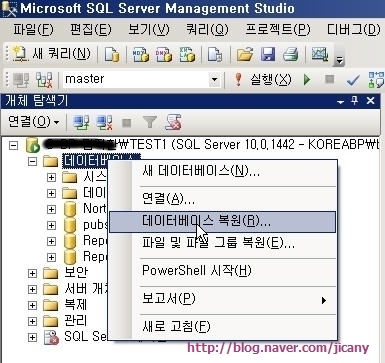Click the Analysis Services MDX Query icon
Screen dimensions: 385x363
(x=140, y=54)
